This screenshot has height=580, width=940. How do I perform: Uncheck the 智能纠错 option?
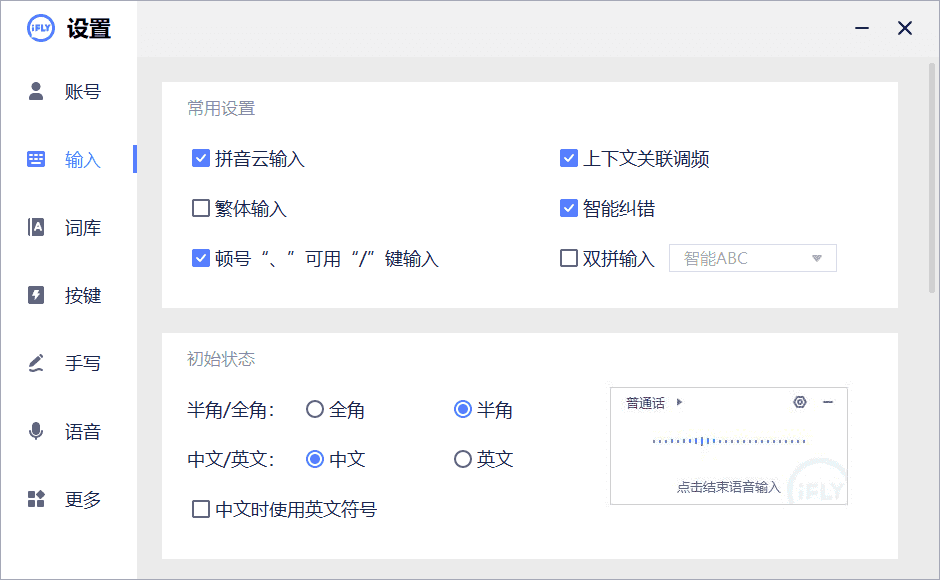pos(569,208)
